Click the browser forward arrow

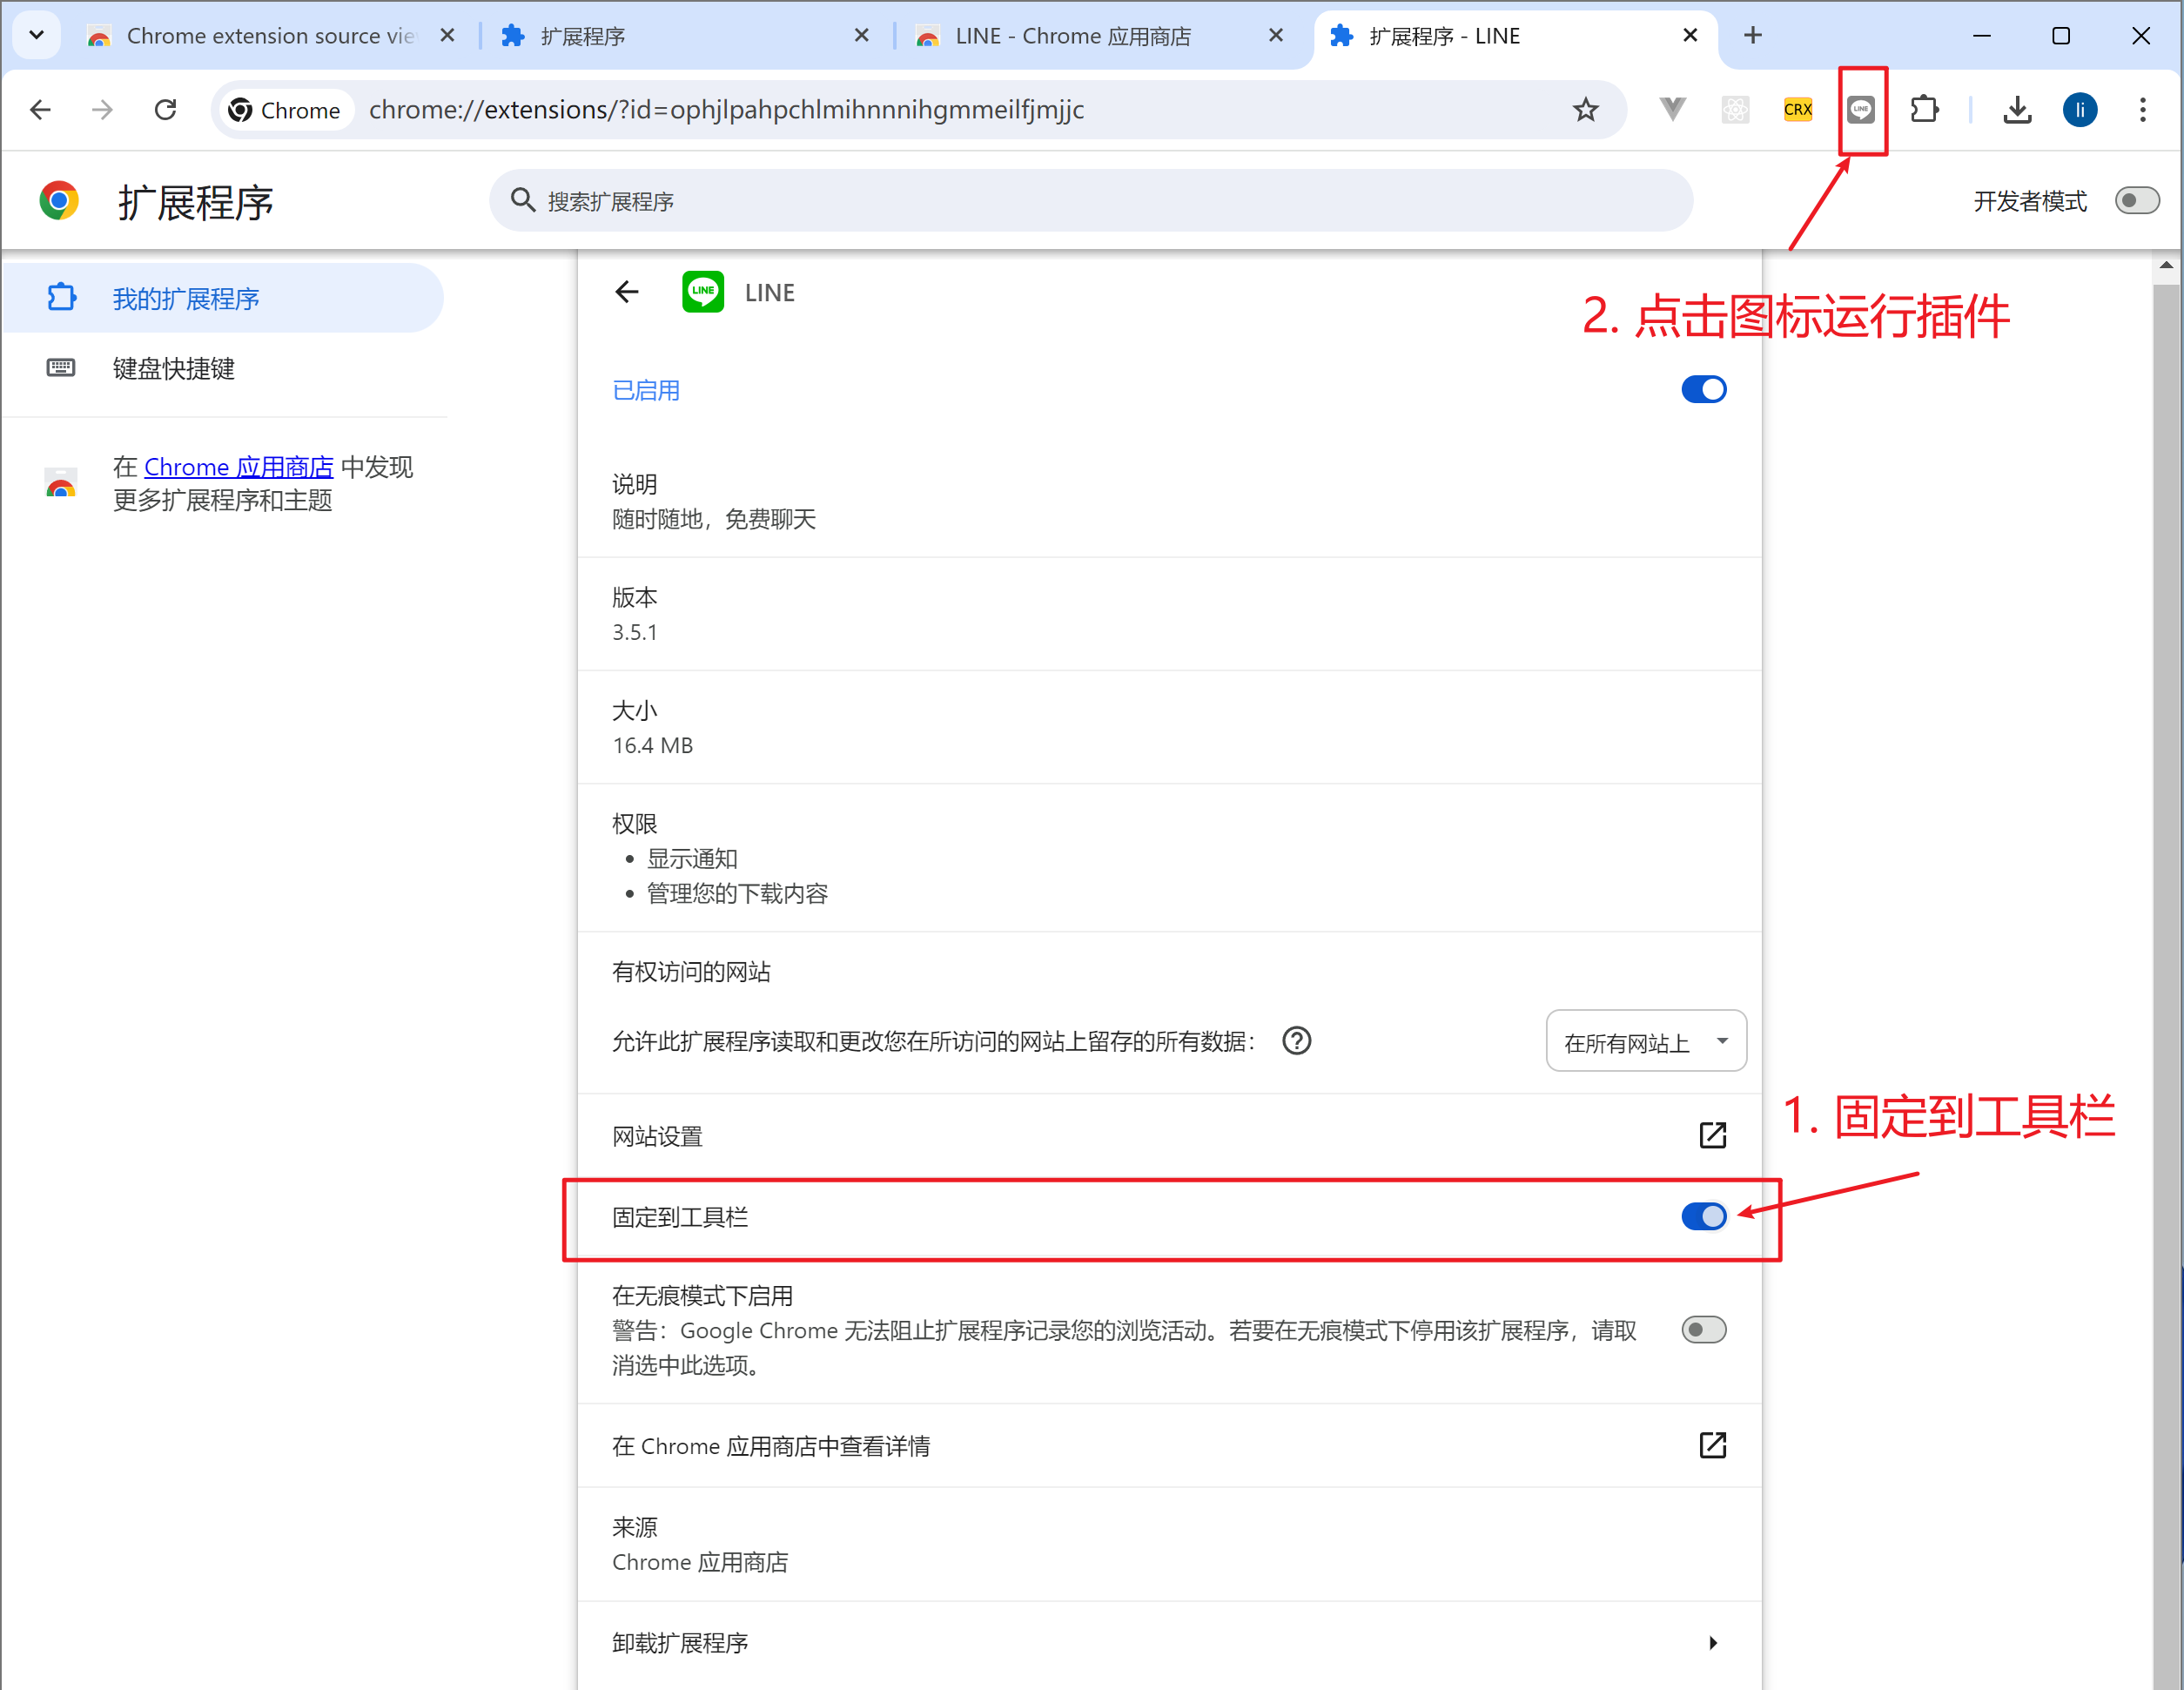pyautogui.click(x=102, y=110)
